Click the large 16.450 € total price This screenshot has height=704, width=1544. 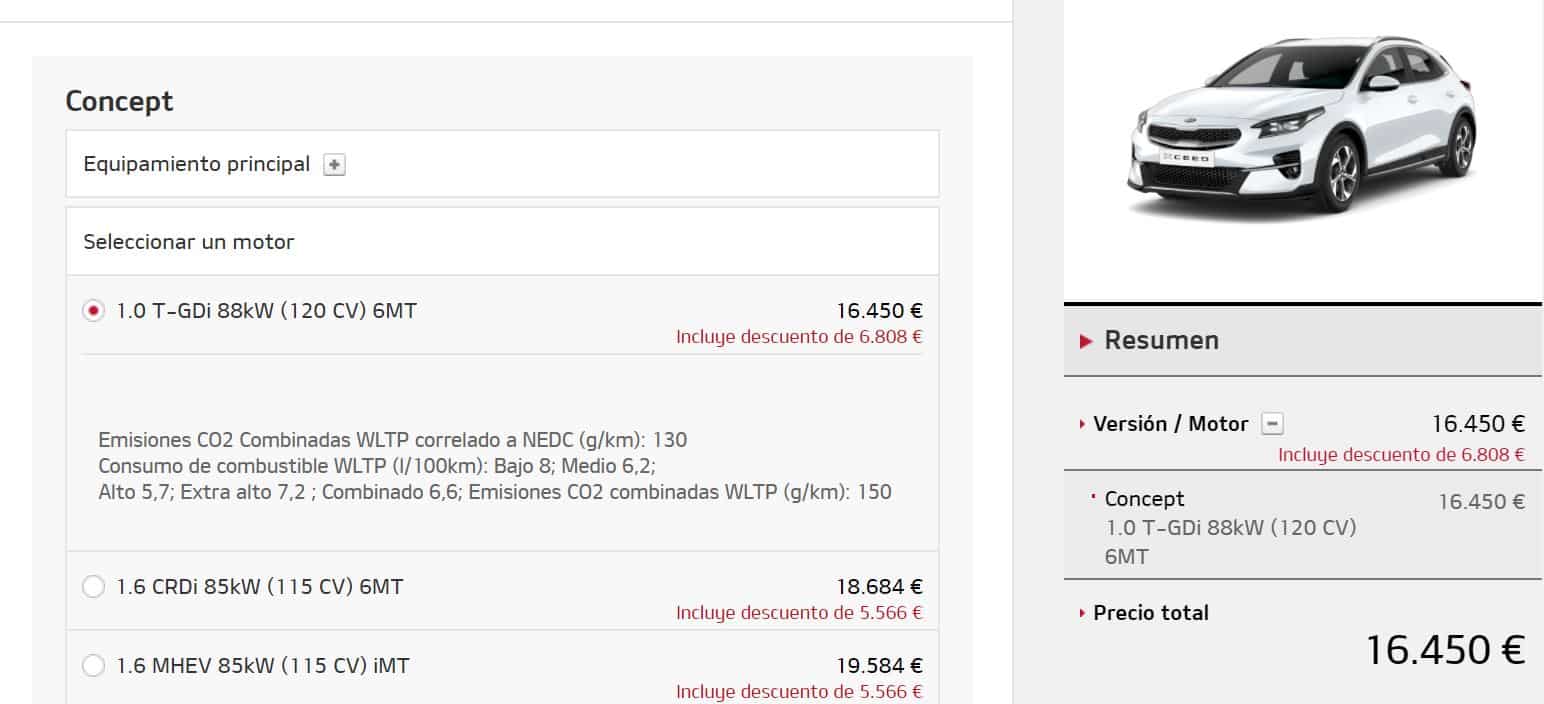point(1445,651)
